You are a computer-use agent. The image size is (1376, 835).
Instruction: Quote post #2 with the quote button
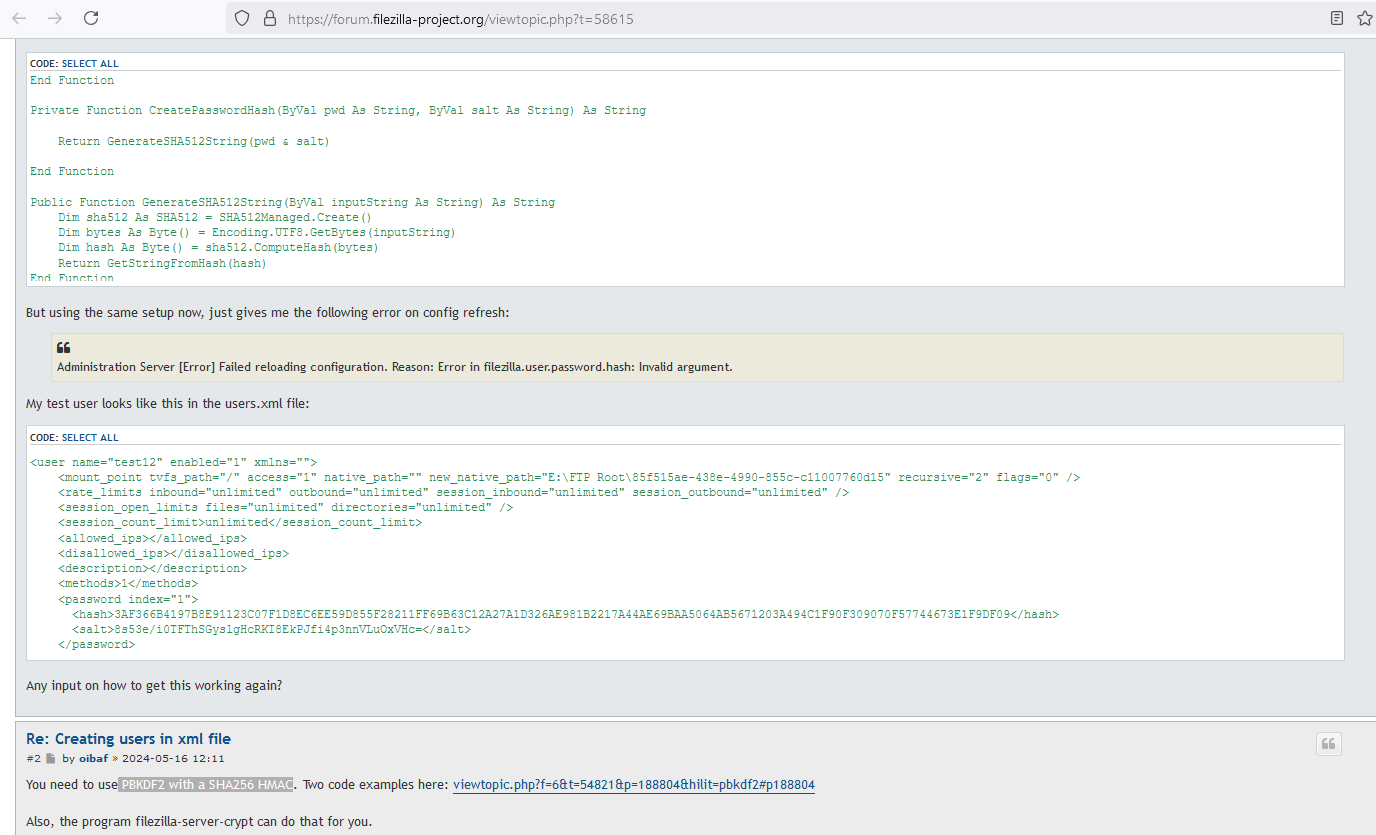pos(1328,743)
